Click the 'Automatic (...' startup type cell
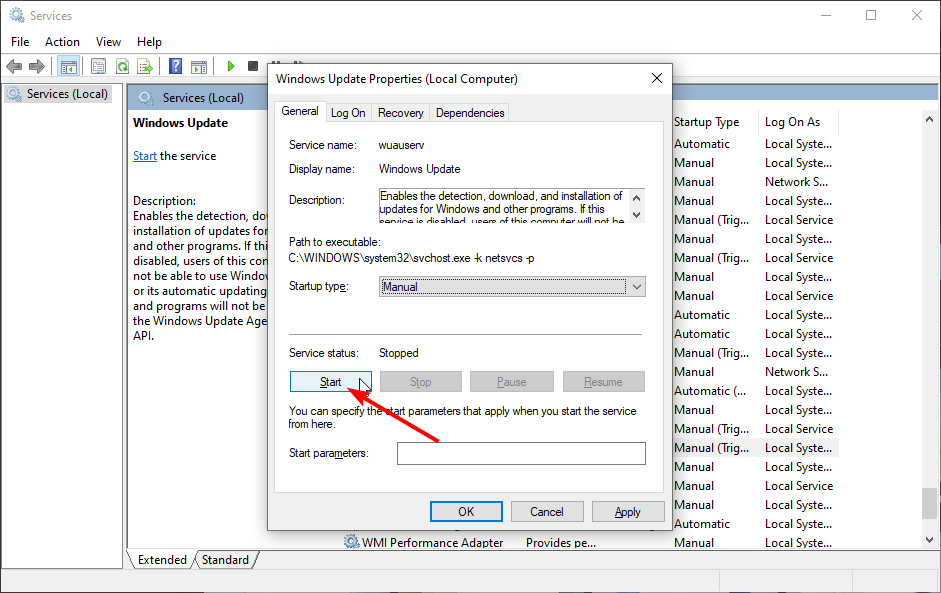 point(711,391)
